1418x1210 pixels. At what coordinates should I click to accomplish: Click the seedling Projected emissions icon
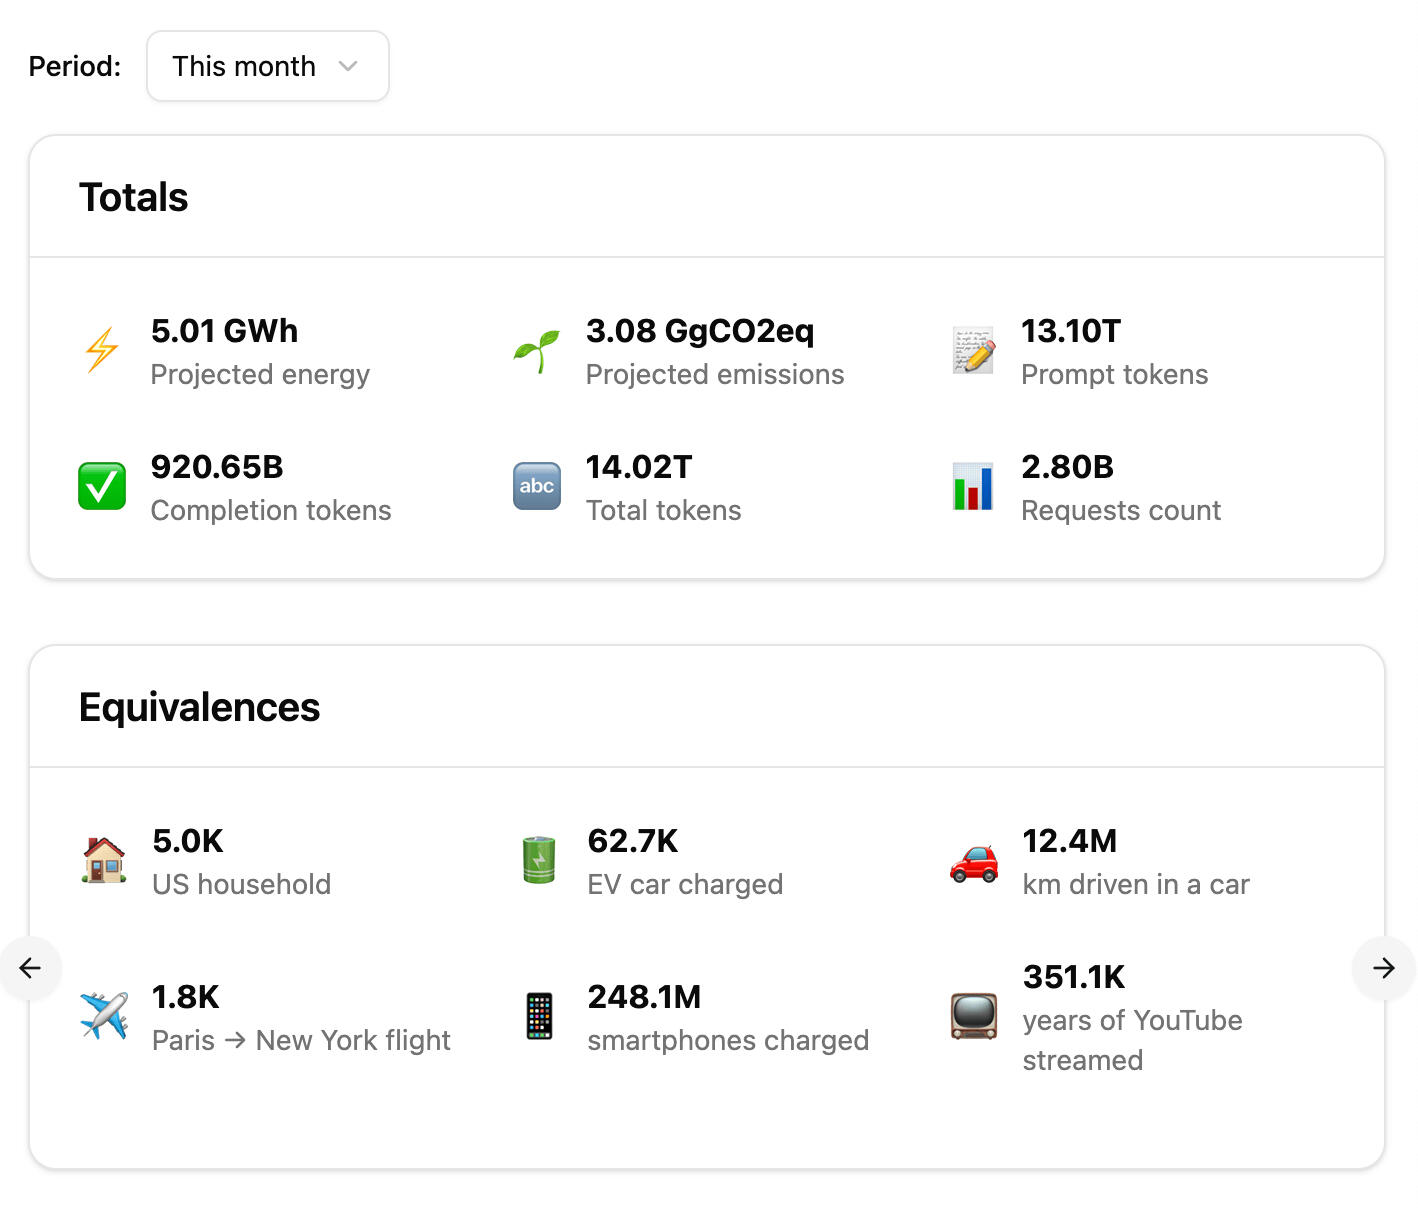[x=537, y=351]
